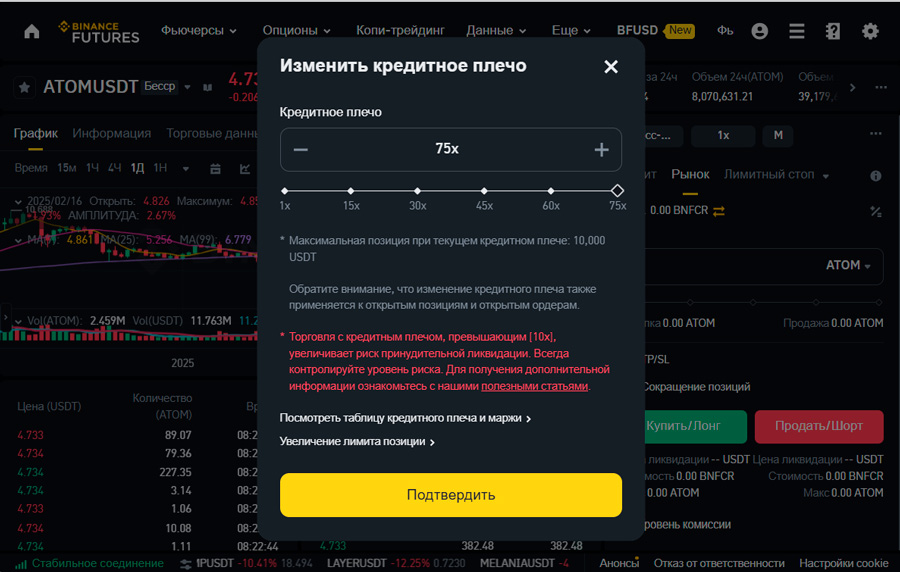Open the Копи-трейдинг menu item
Screen dimensions: 900x572
(x=400, y=30)
